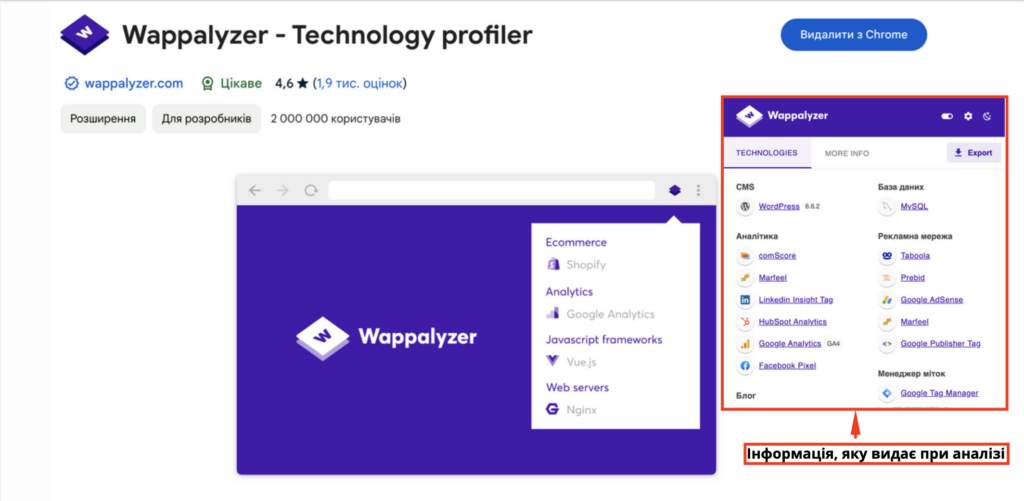This screenshot has width=1024, height=501.
Task: Click the Facebook Pixel icon
Action: coord(745,366)
